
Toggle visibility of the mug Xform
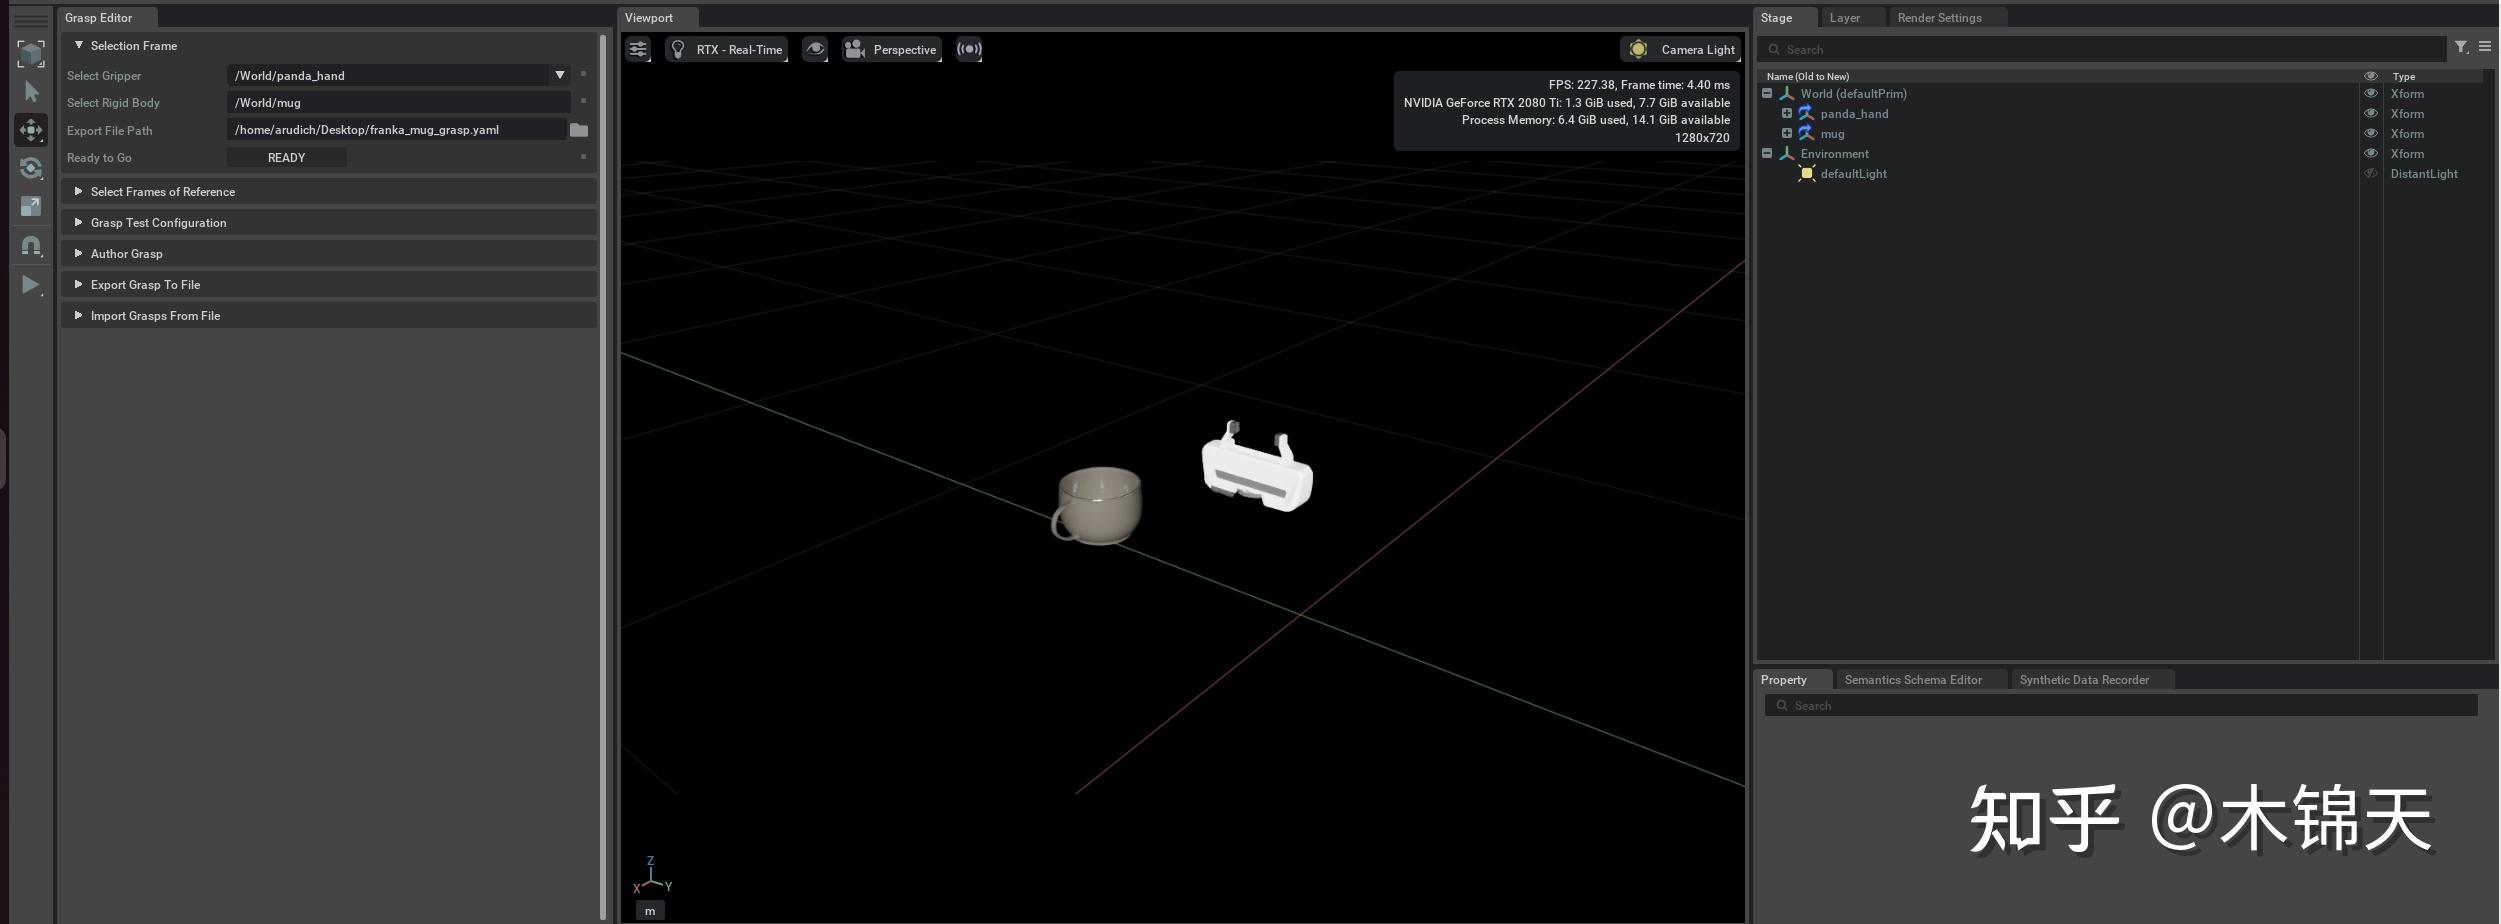coord(2371,133)
